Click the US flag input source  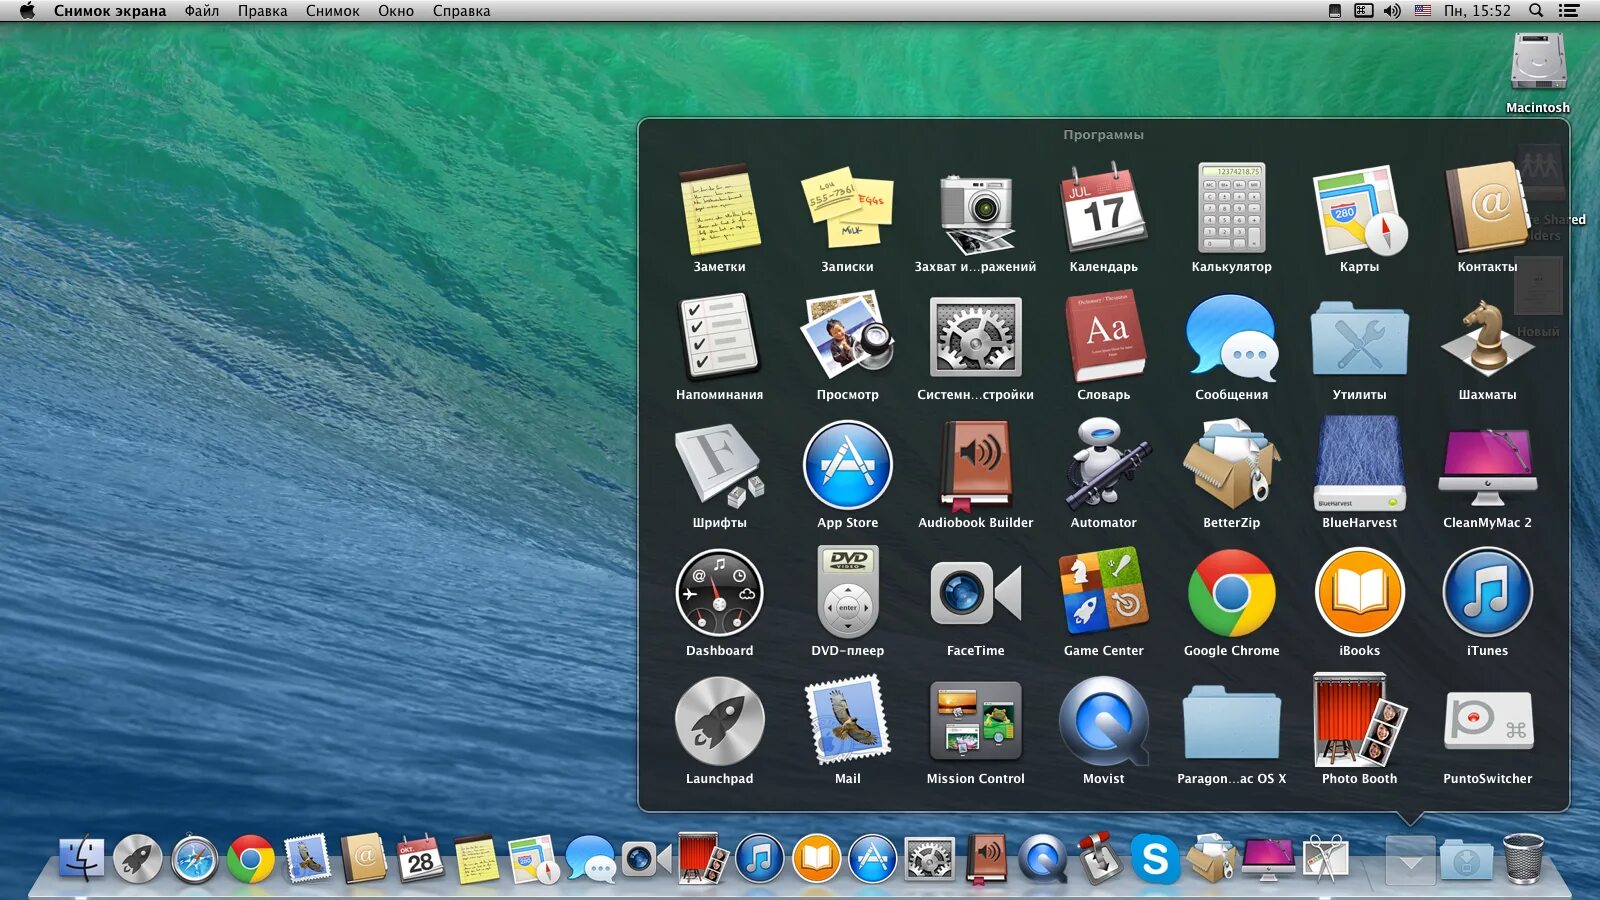click(1422, 11)
